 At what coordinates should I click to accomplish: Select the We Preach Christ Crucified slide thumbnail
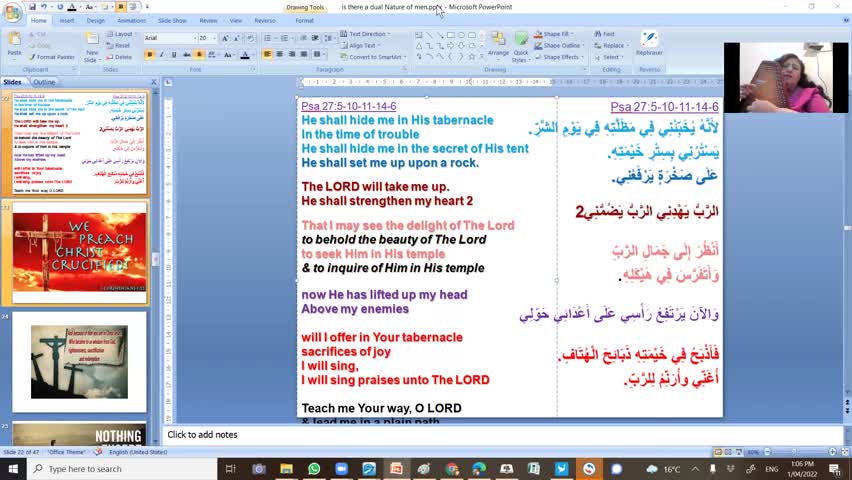80,251
